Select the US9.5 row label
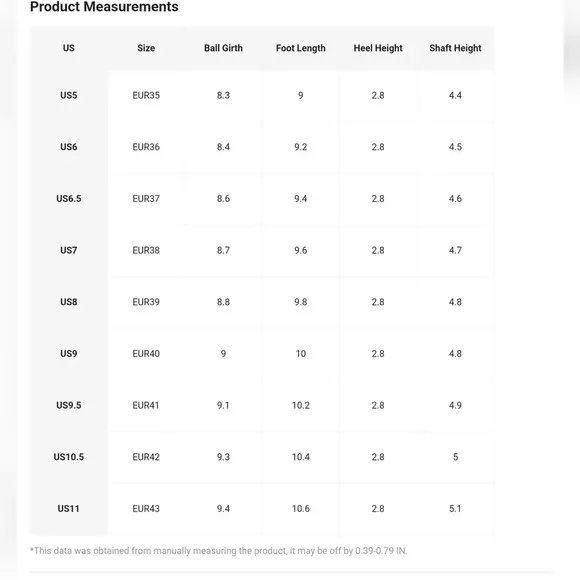The height and width of the screenshot is (580, 580). [68, 405]
